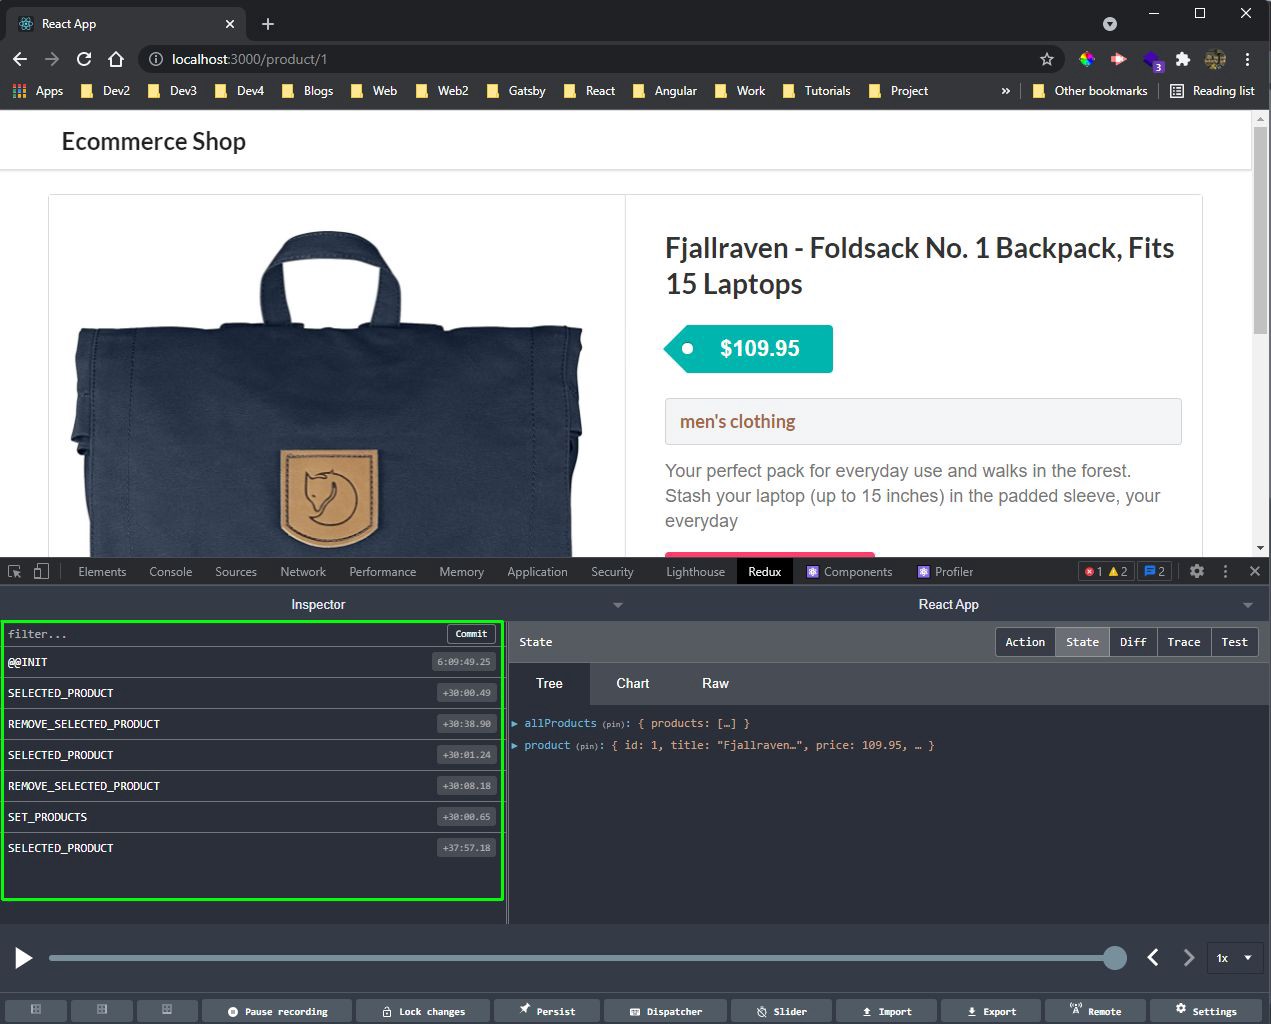This screenshot has height=1024, width=1271.
Task: Click the Ecommerce Shop header title
Action: (154, 141)
